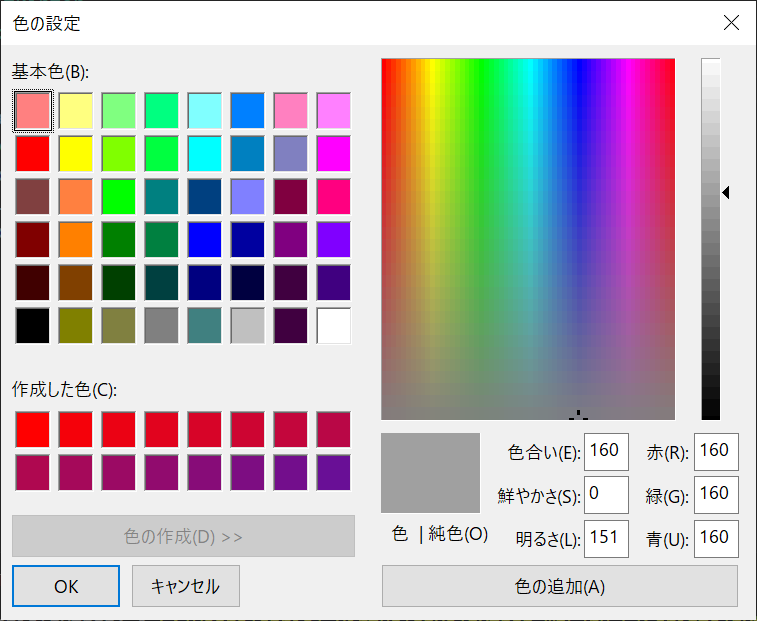Select the hot pink basic color swatch
Screen dimensions: 757x621
[x=334, y=197]
